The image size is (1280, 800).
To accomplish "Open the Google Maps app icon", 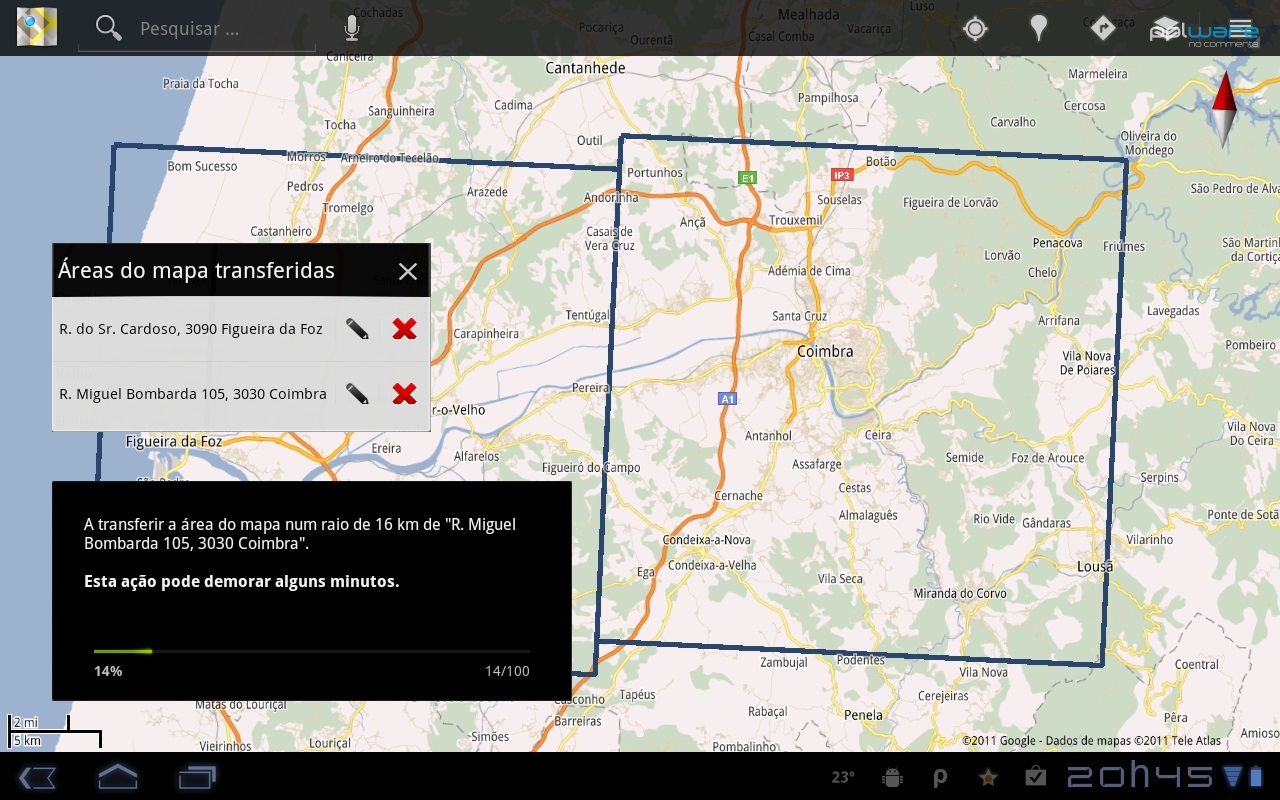I will coord(37,28).
